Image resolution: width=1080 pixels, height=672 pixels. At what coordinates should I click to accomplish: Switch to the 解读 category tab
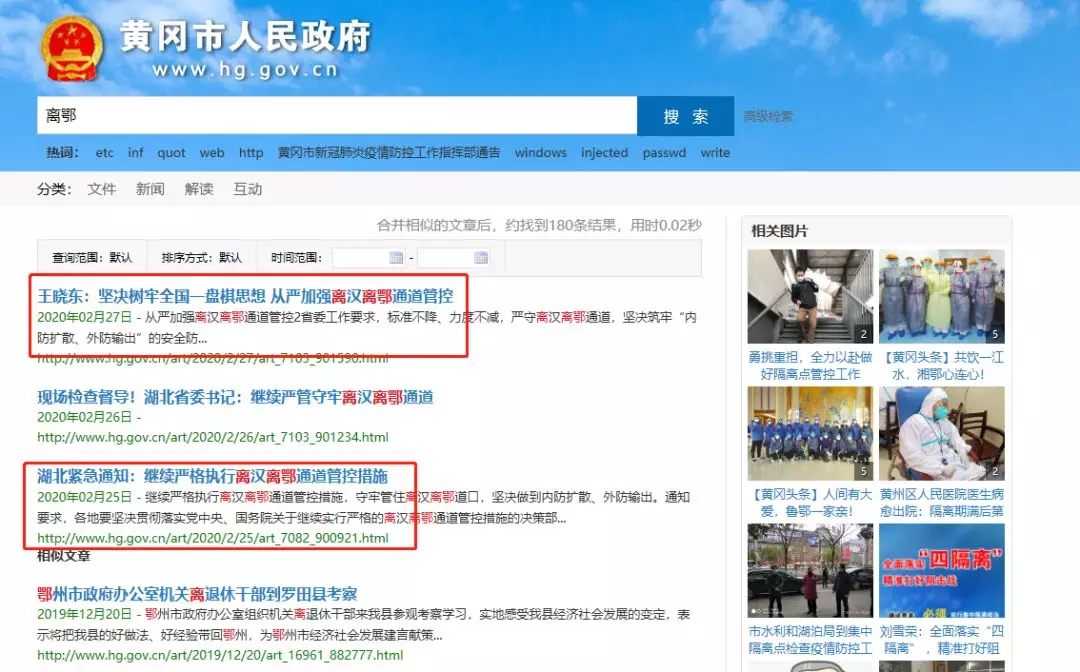[199, 189]
